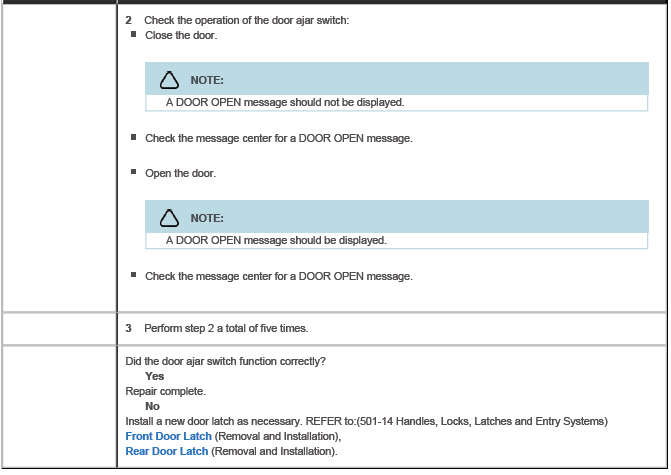Image resolution: width=671 pixels, height=475 pixels.
Task: Click "Check the operation of the door ajar switch"
Action: pyautogui.click(x=246, y=20)
